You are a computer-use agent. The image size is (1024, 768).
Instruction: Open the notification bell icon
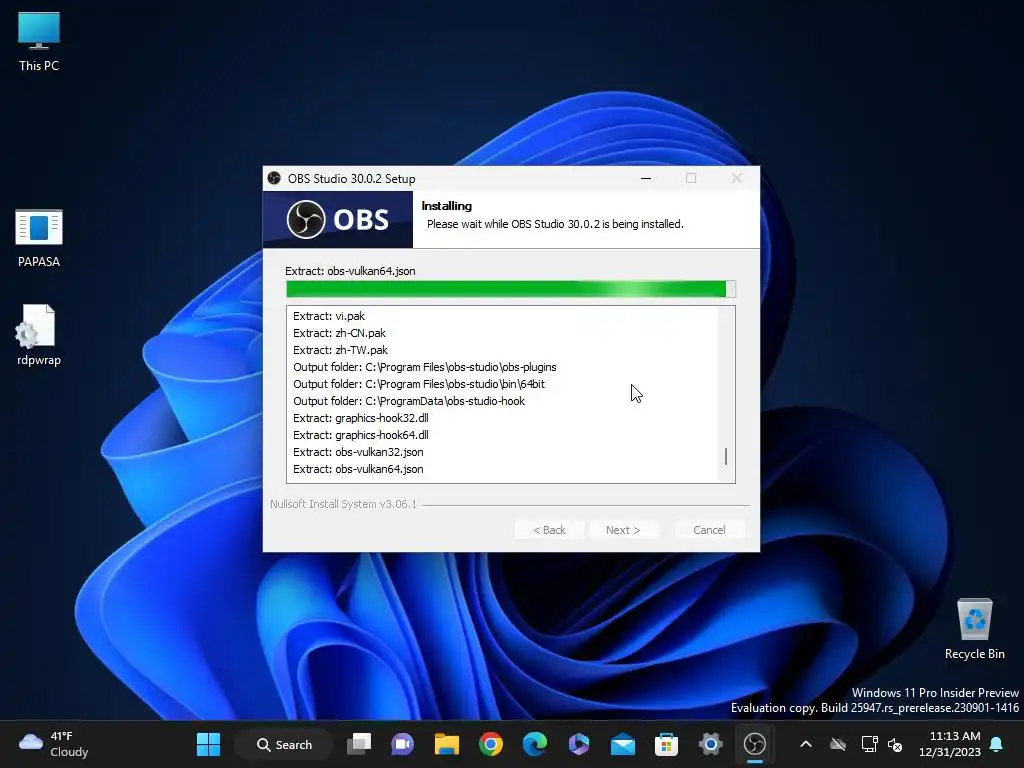tap(996, 744)
